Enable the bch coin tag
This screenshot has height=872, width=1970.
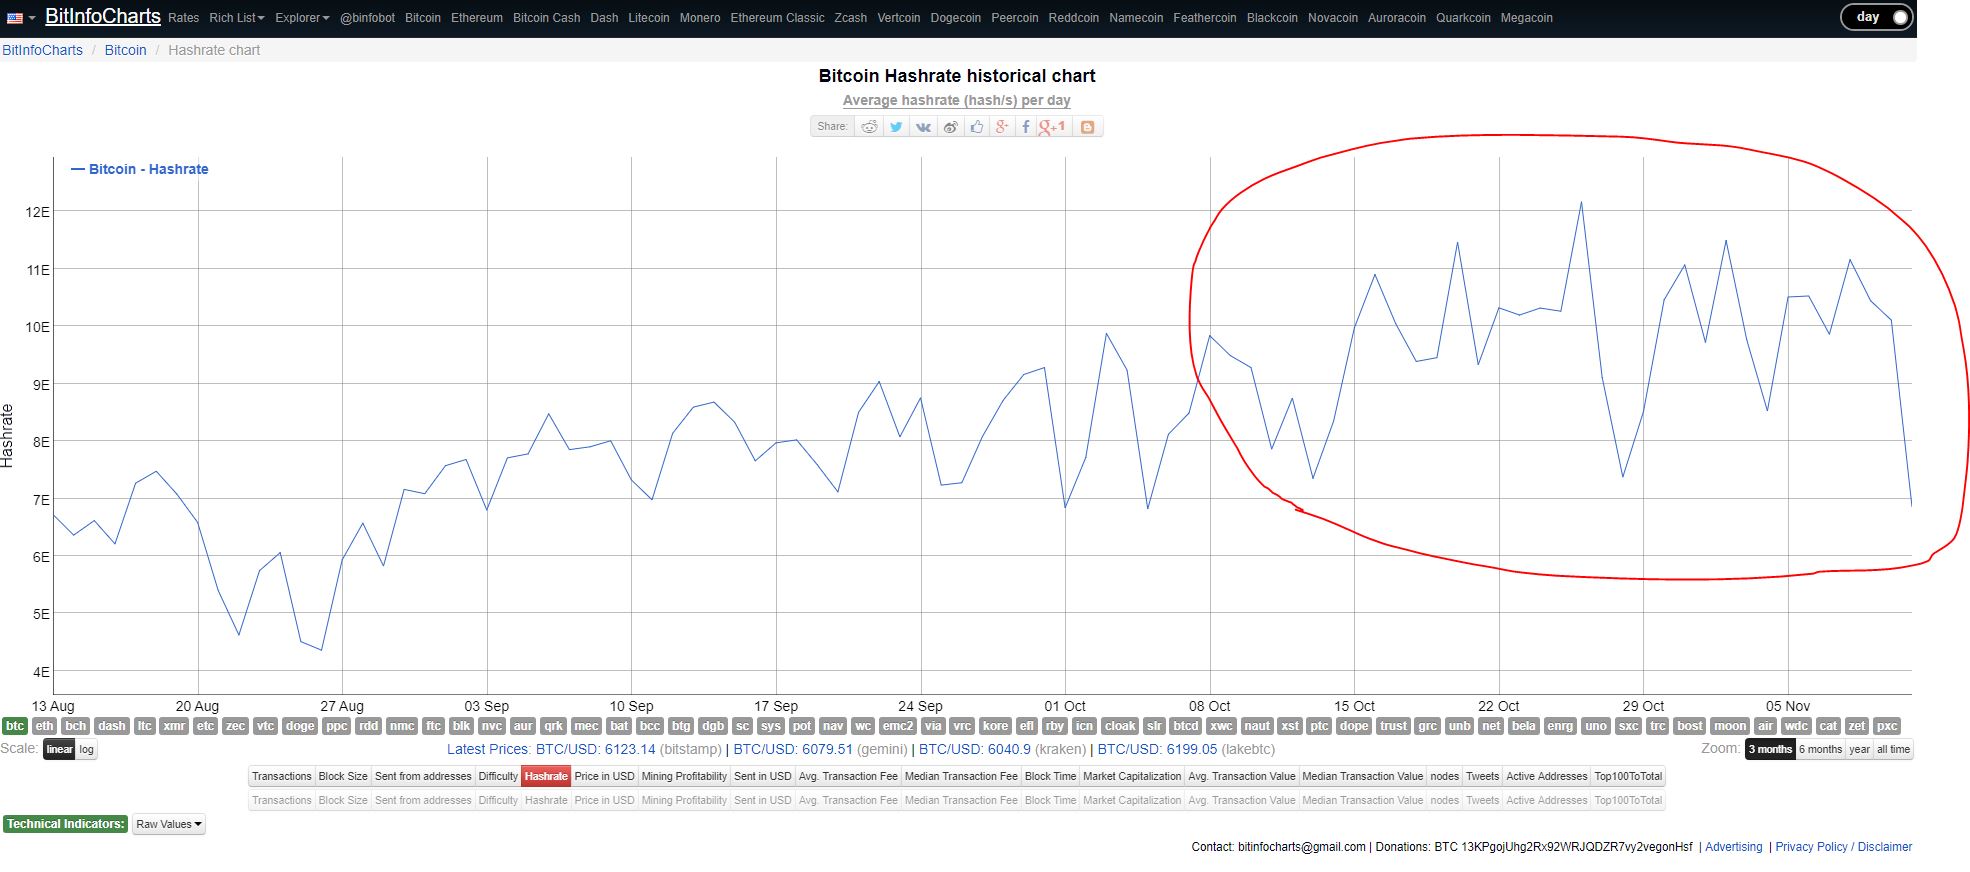(x=76, y=726)
